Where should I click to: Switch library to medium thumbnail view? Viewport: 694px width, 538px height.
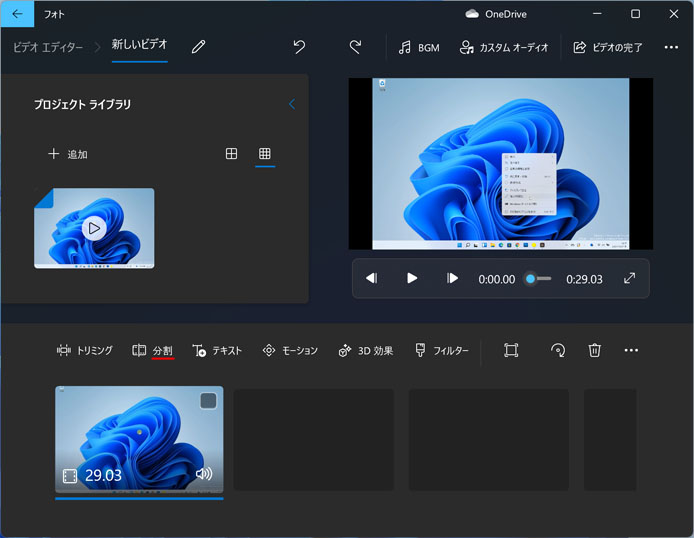(231, 154)
